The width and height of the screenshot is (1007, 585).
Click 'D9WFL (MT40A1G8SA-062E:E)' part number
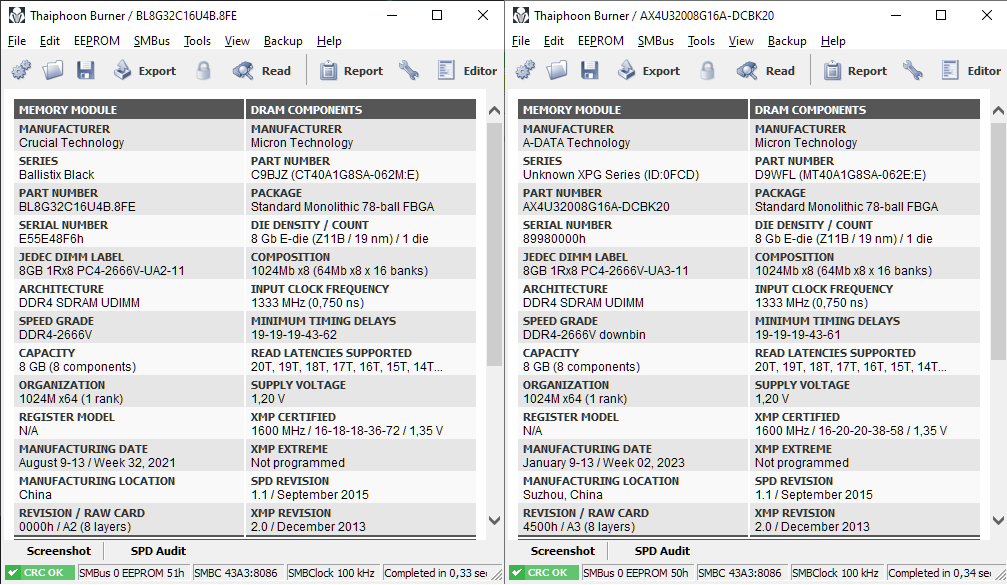[x=840, y=175]
